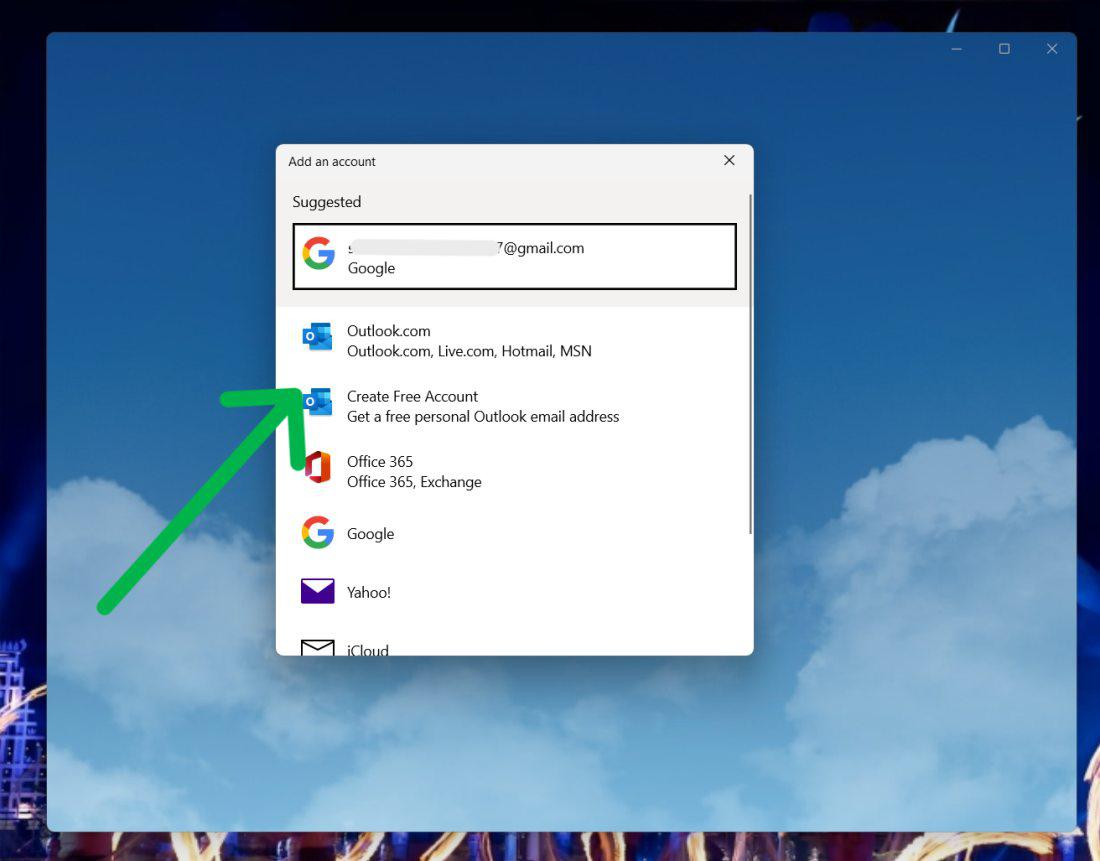This screenshot has width=1100, height=861.
Task: Click the Outlook icon beside Create Free Account
Action: pyautogui.click(x=317, y=402)
